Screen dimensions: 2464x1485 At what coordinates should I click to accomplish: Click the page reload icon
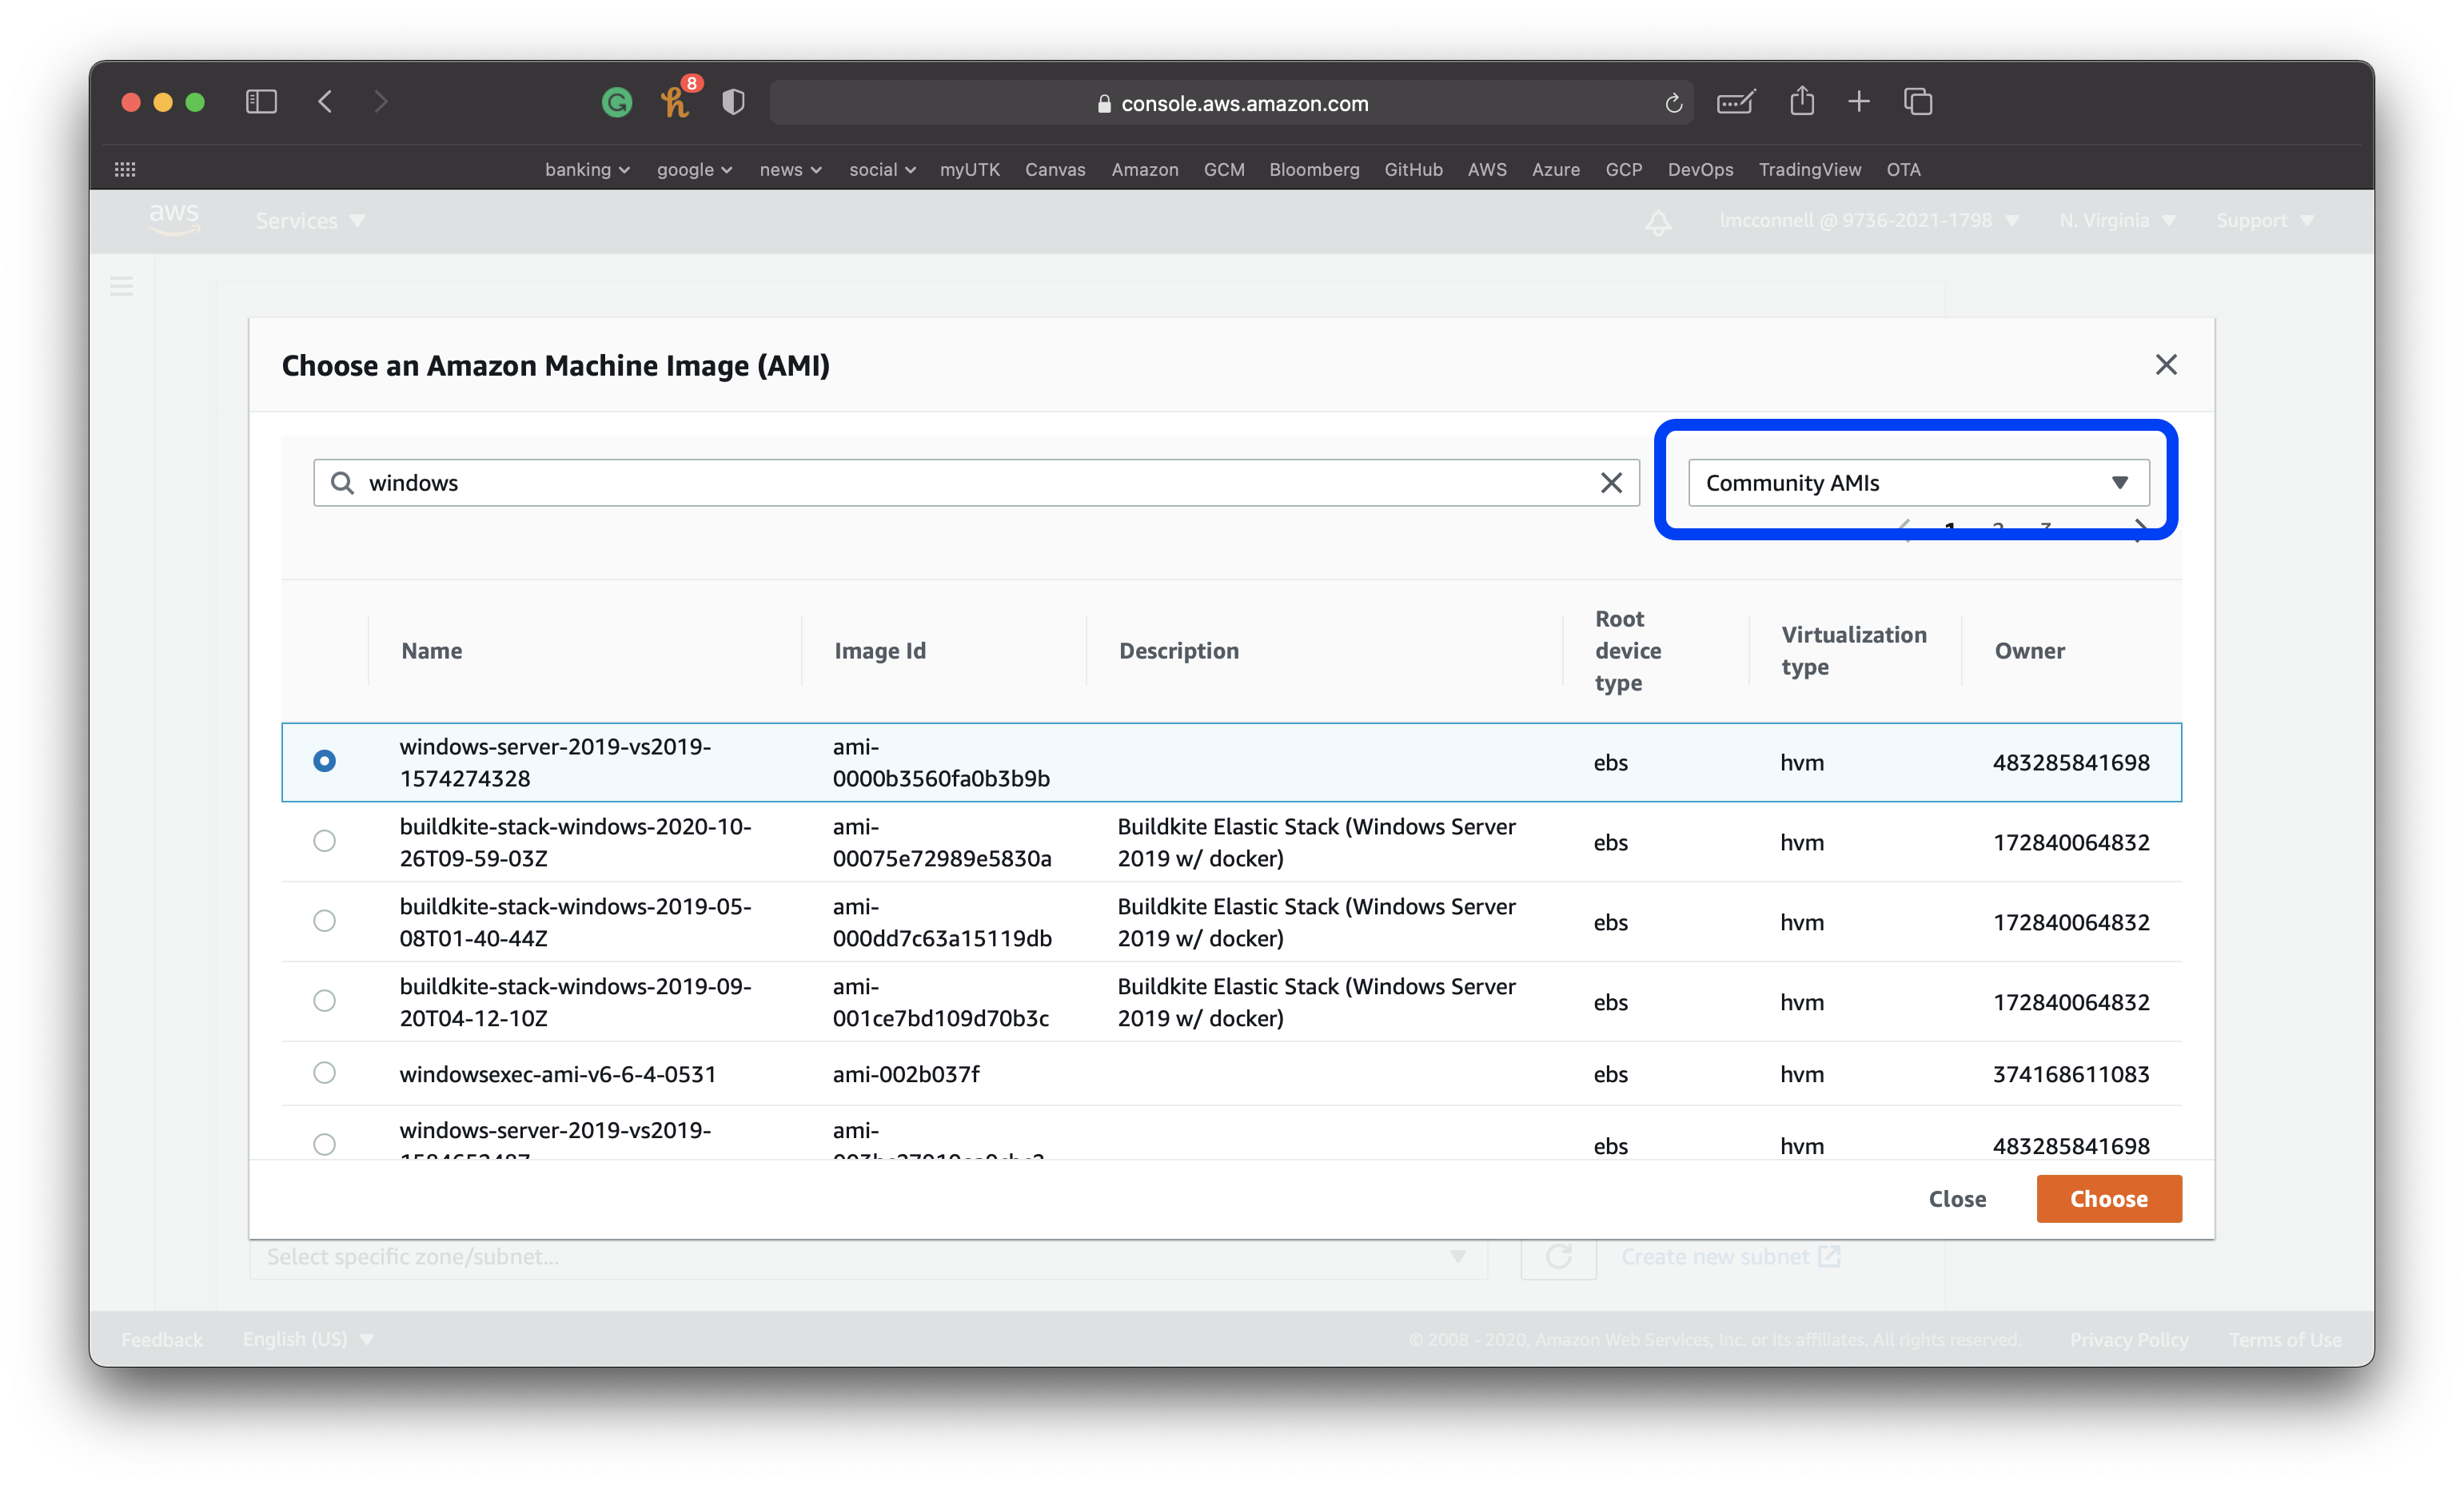click(x=1674, y=103)
